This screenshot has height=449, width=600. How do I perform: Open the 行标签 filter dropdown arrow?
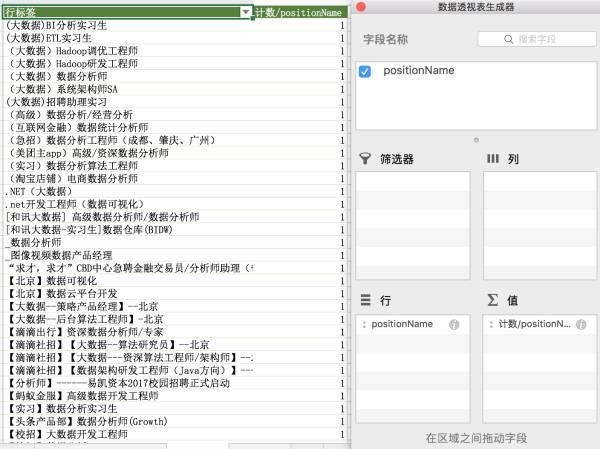246,12
